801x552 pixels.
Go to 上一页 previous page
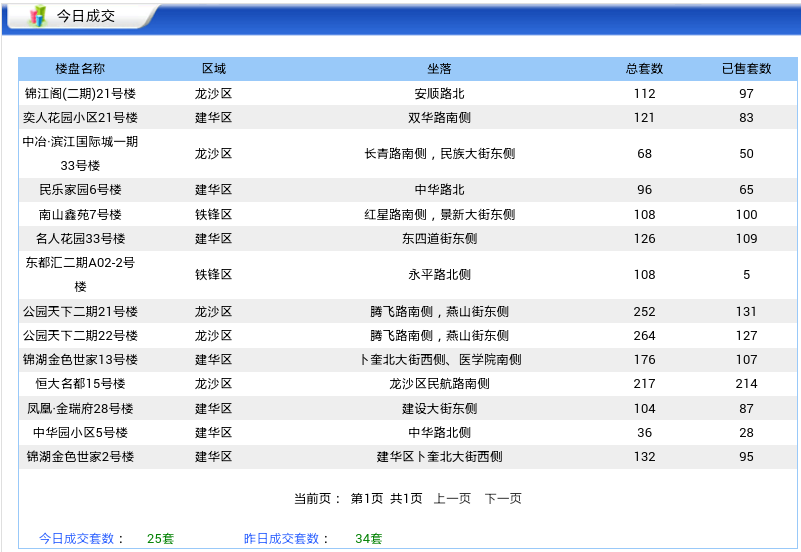pos(452,498)
